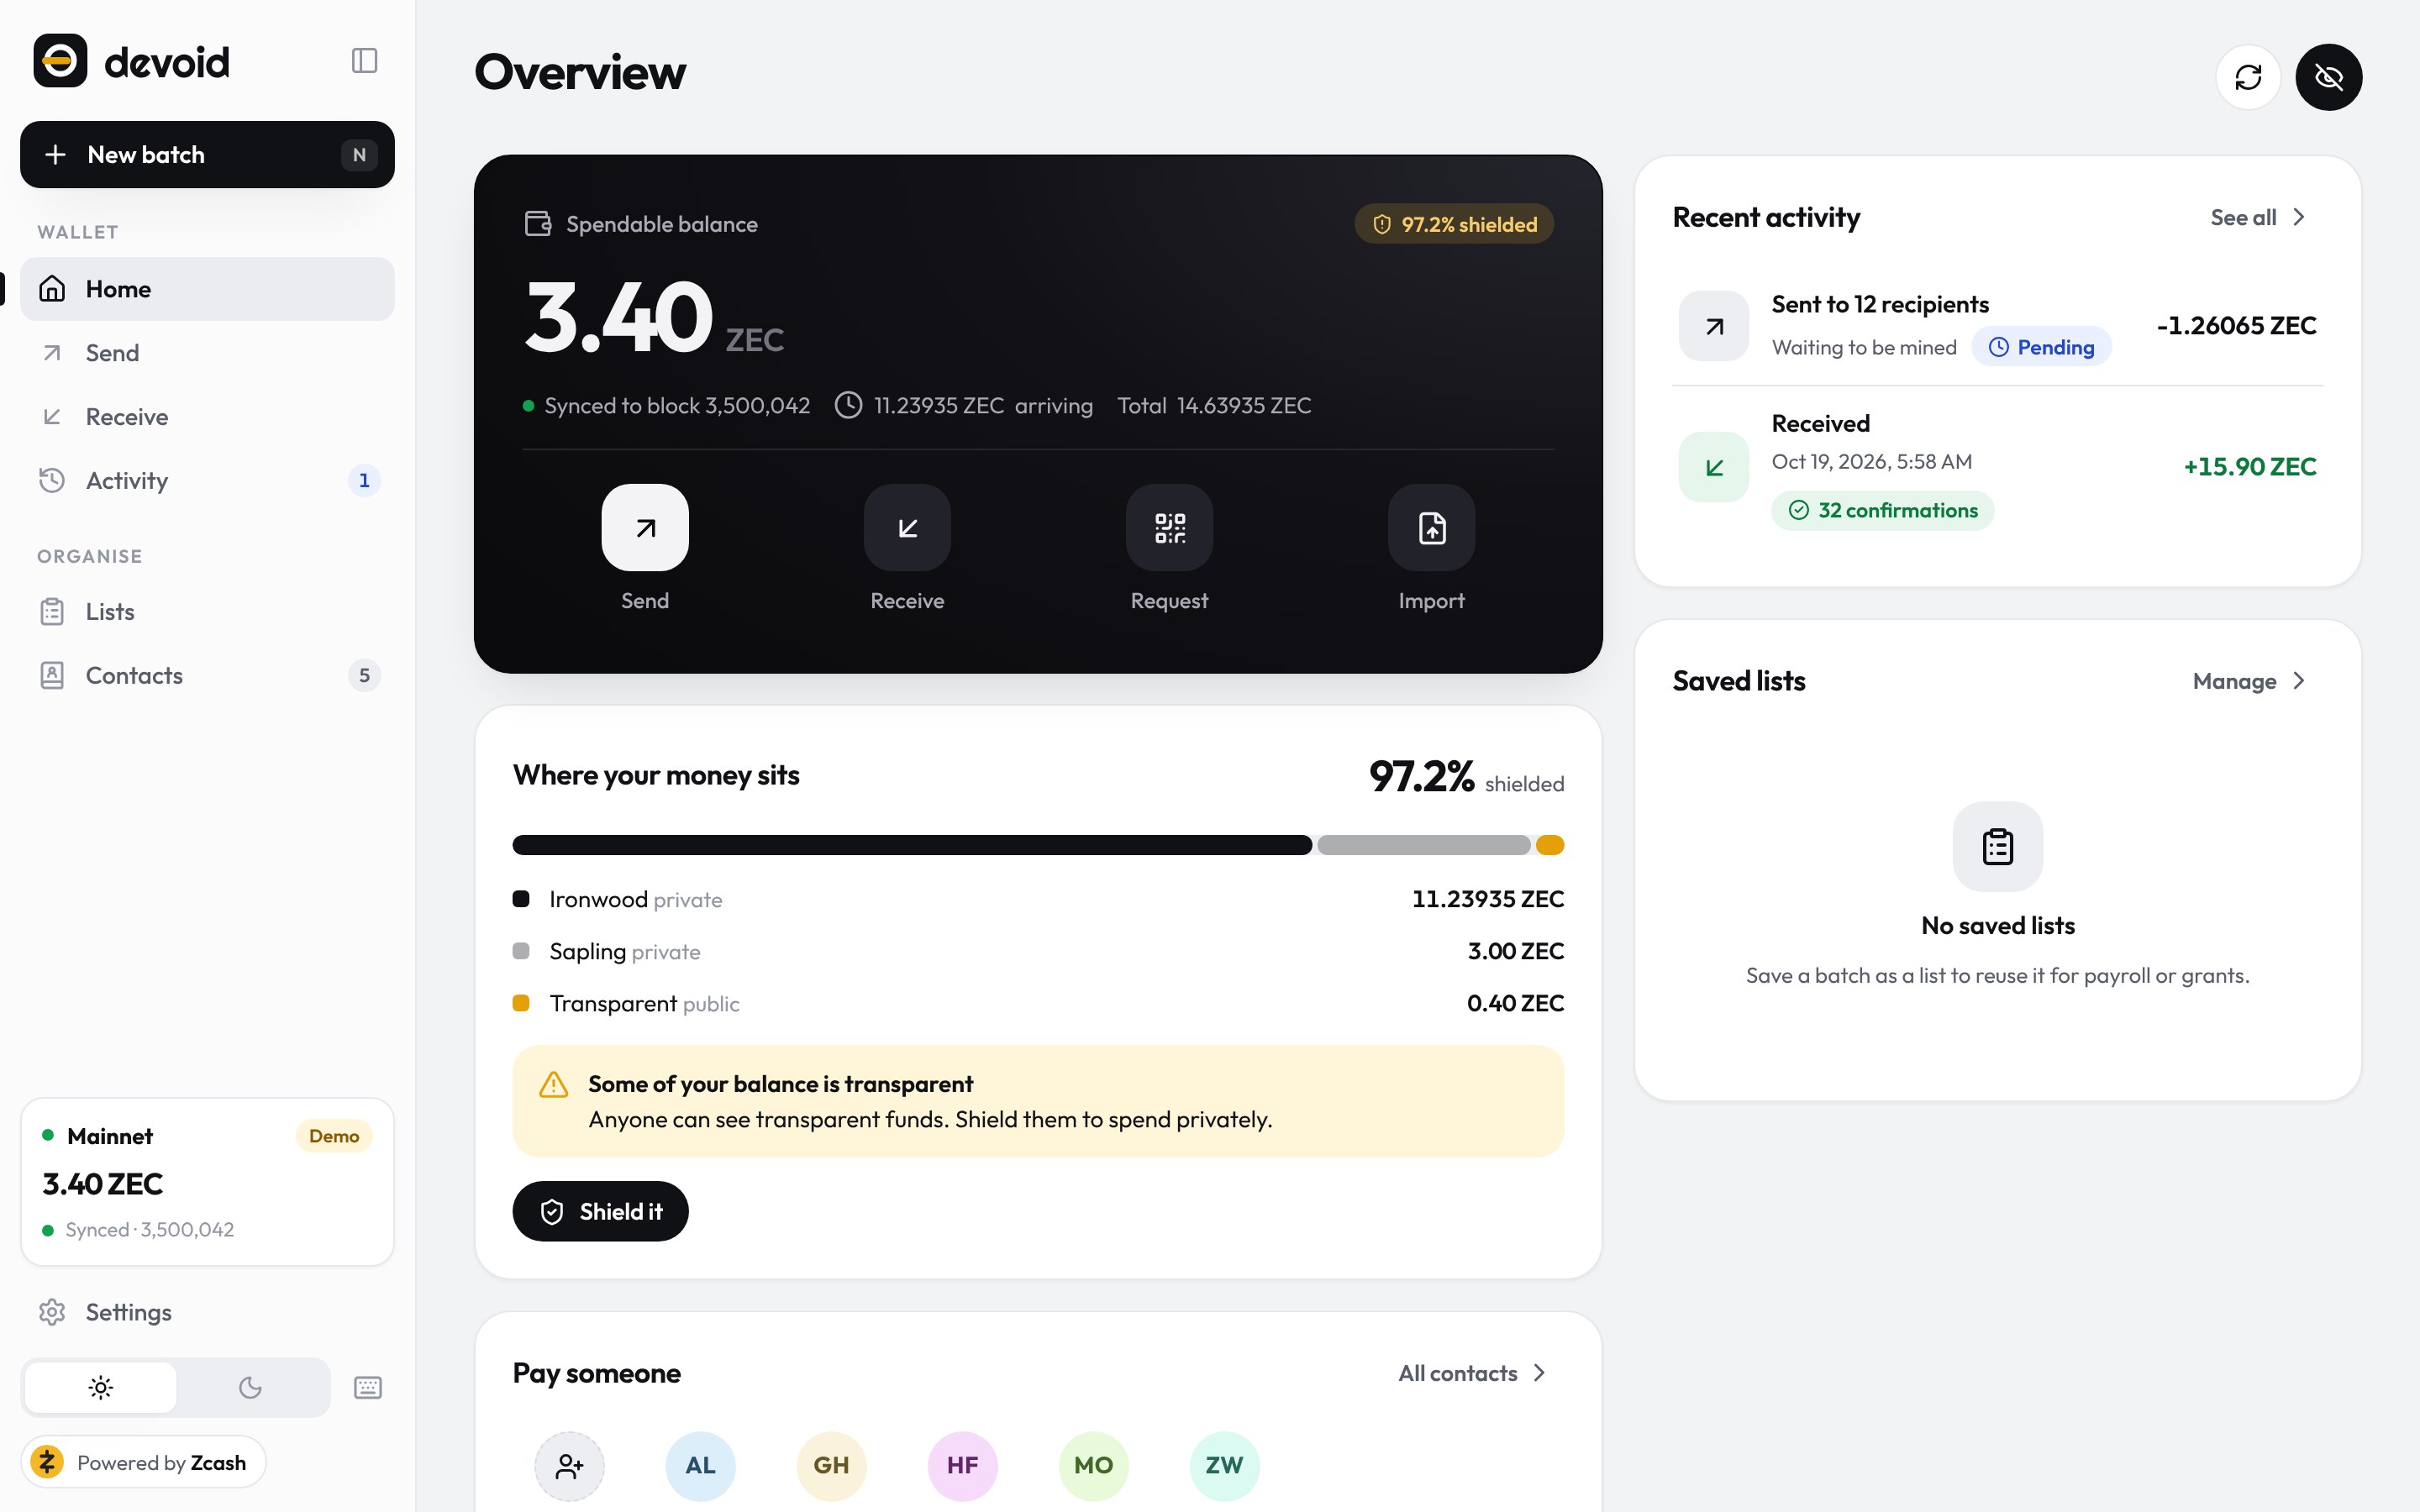Click the Transparent orange color swatch

[521, 1003]
